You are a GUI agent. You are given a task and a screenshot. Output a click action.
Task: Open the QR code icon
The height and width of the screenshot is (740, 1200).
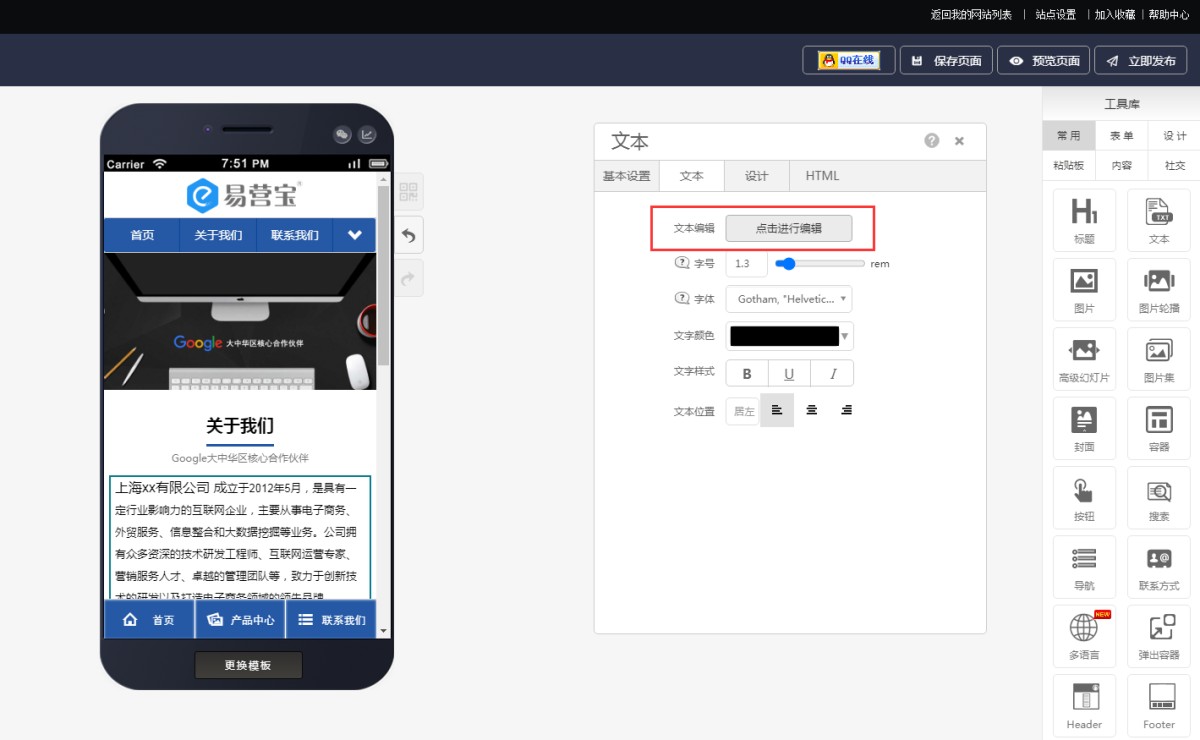pos(408,192)
